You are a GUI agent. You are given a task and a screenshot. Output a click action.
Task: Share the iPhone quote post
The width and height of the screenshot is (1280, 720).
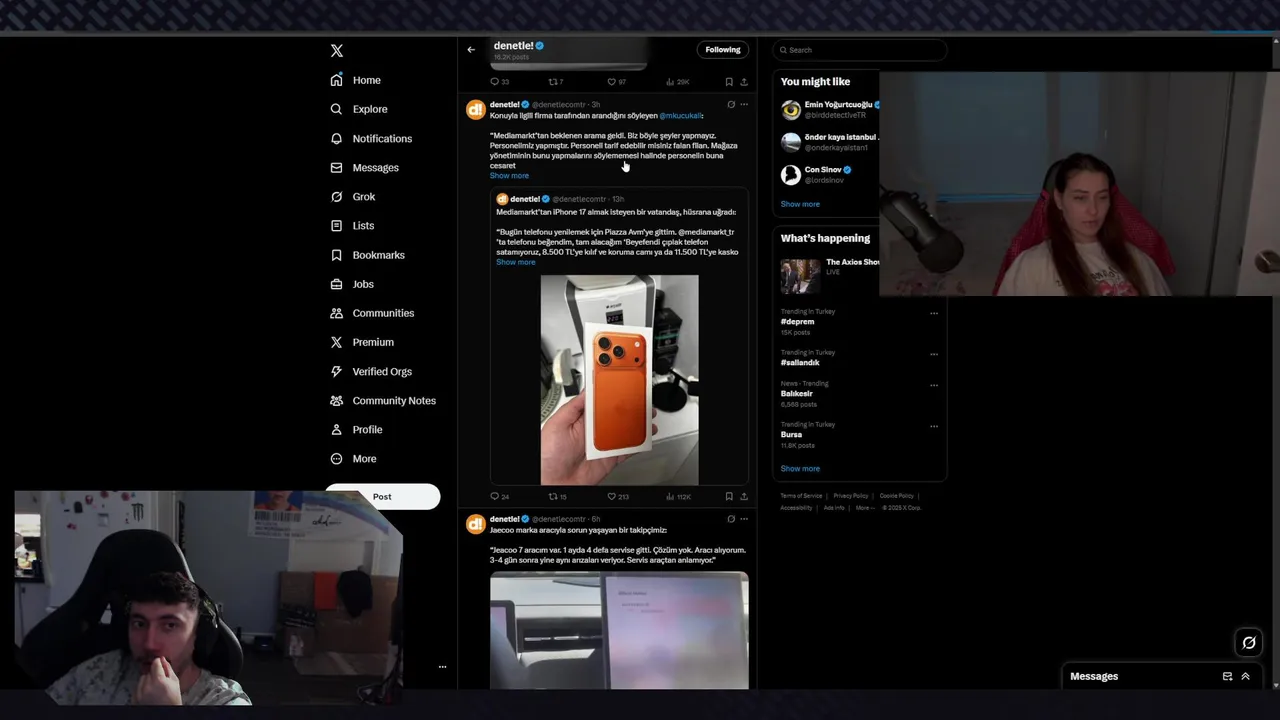(744, 496)
